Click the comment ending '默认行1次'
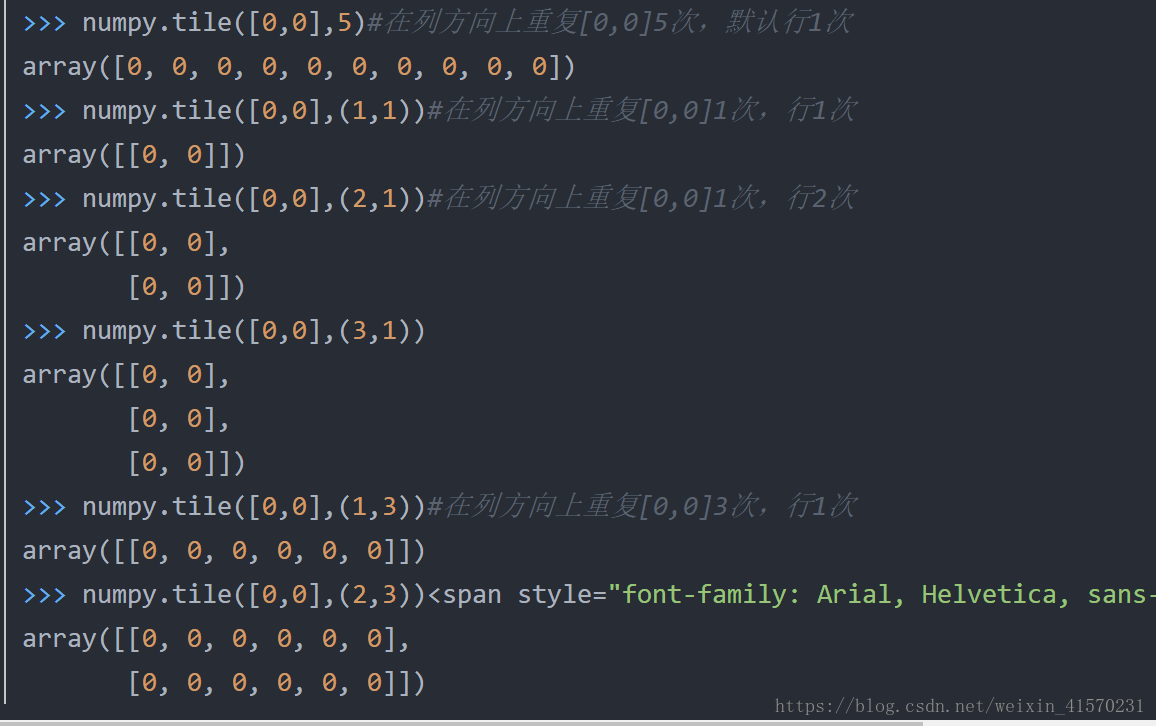Screen dimensions: 1156x726 pos(610,23)
